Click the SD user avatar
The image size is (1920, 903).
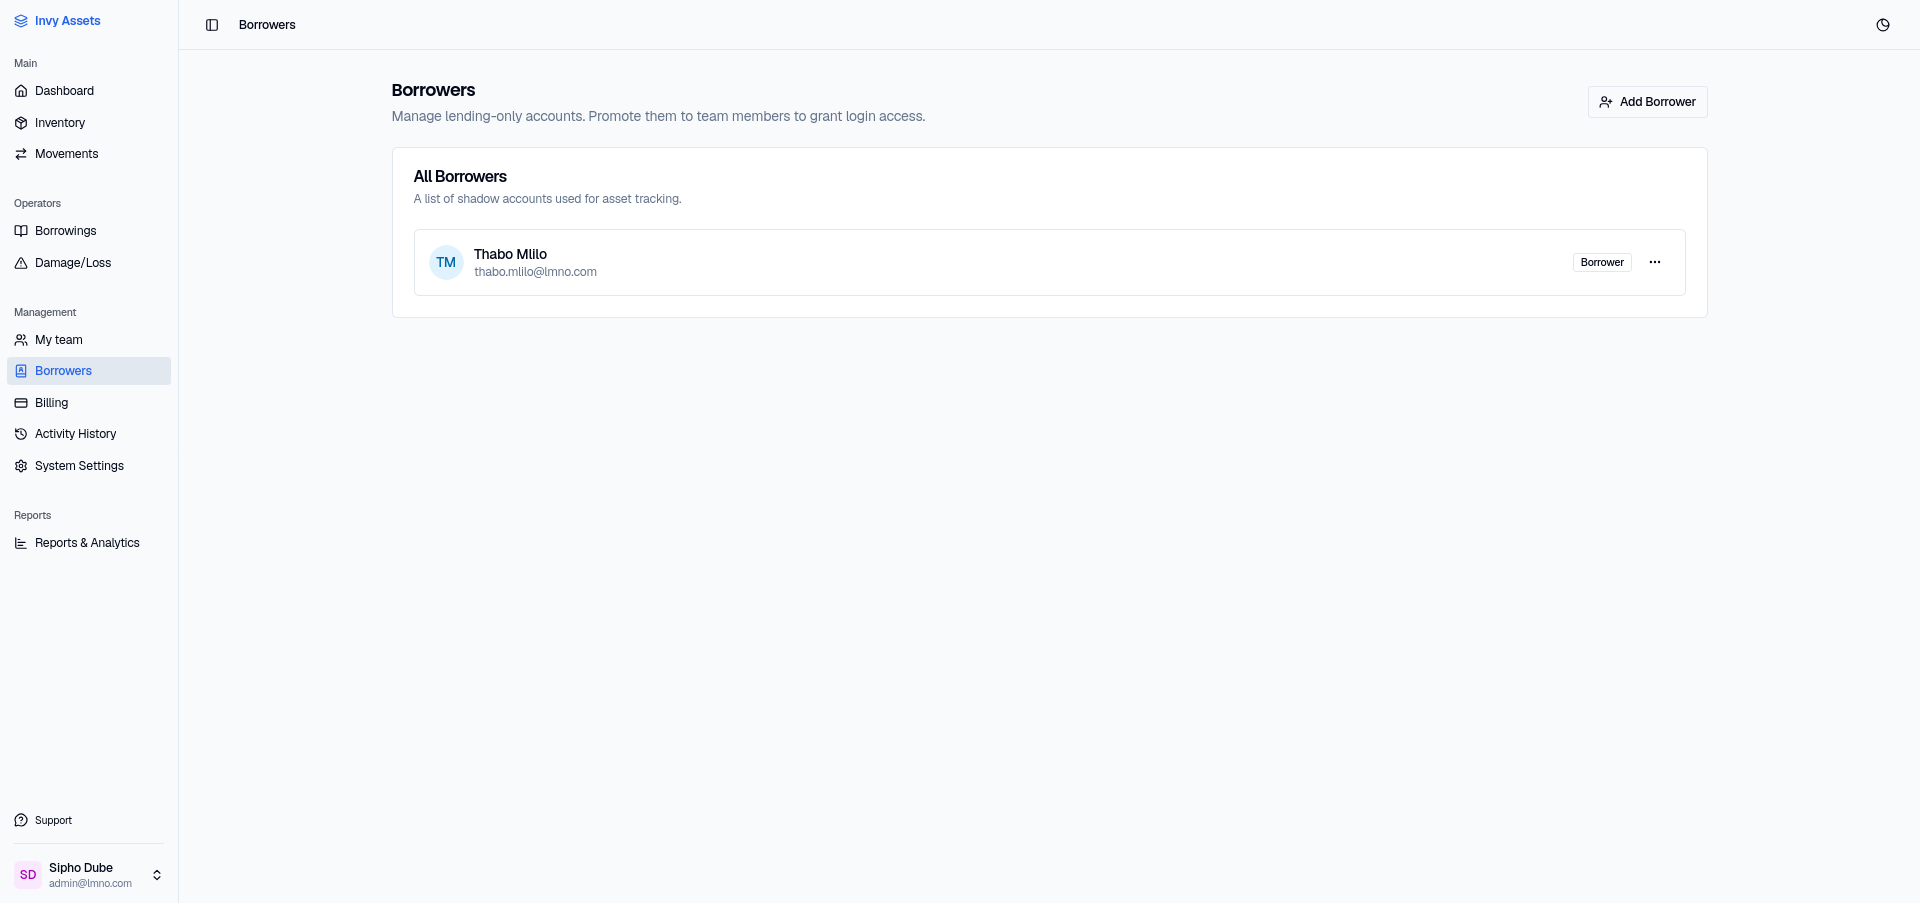(x=28, y=875)
